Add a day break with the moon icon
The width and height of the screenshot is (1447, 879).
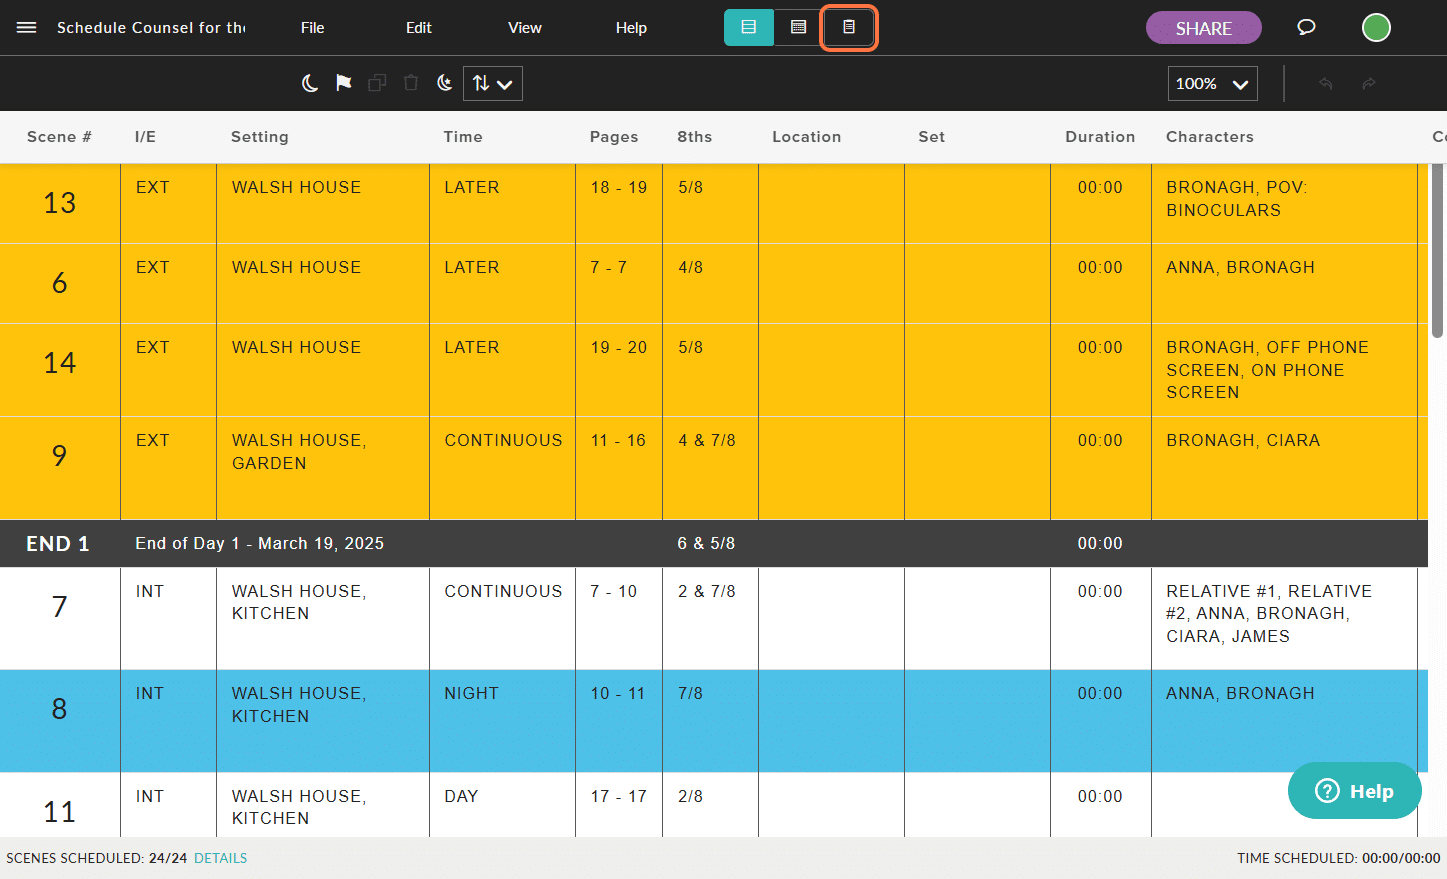pos(309,83)
